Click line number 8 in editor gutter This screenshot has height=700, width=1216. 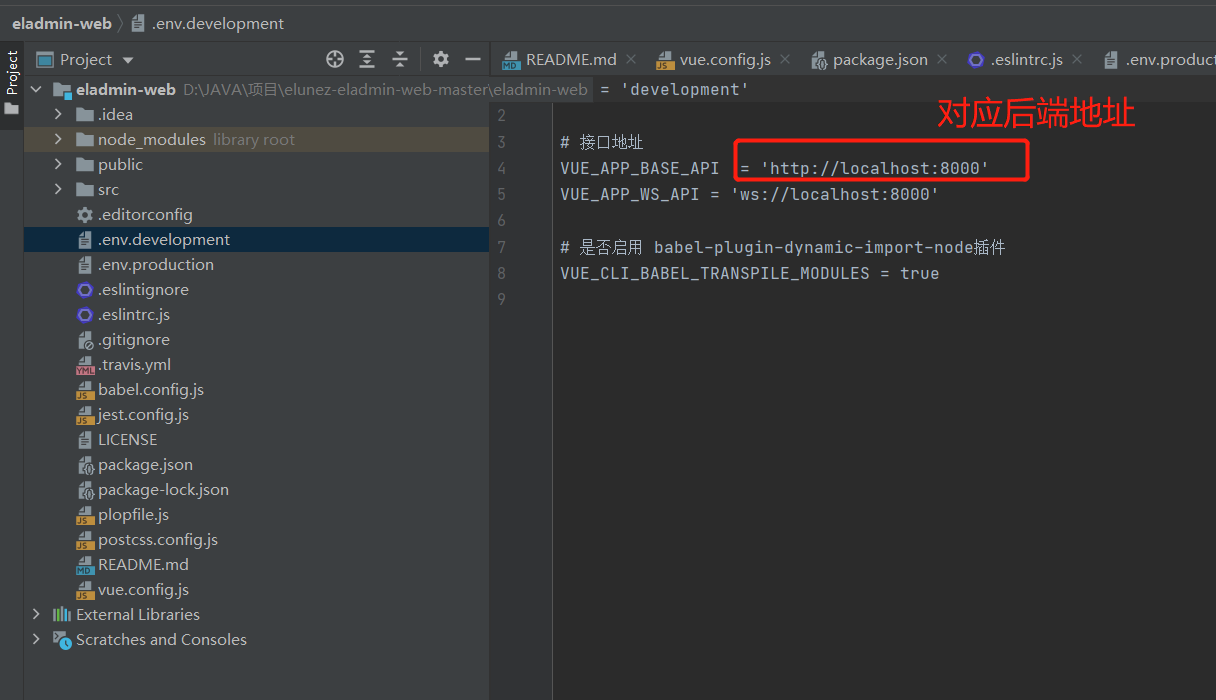coord(502,273)
